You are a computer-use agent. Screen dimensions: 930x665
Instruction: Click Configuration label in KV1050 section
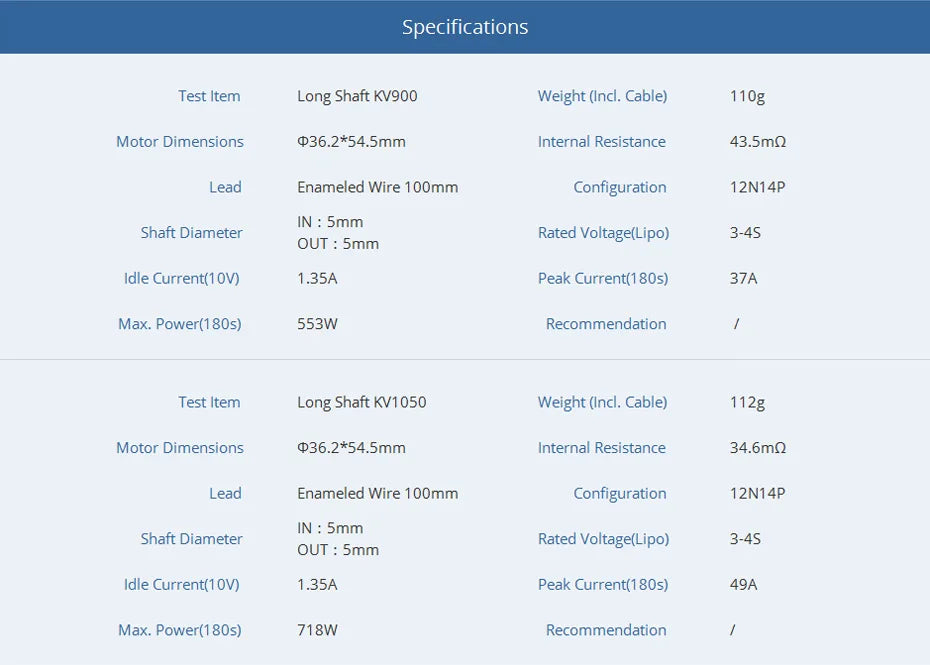(619, 493)
